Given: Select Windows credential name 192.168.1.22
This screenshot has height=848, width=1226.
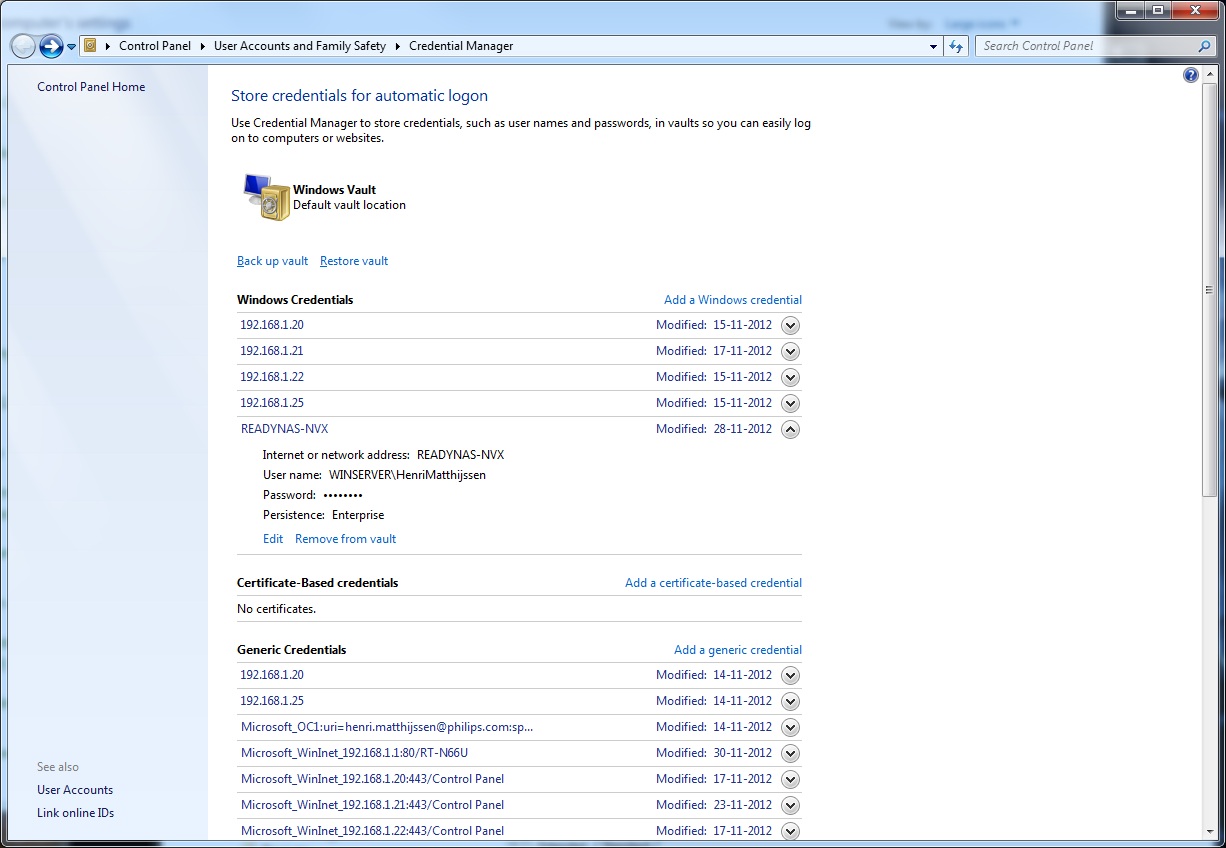Looking at the screenshot, I should 272,377.
